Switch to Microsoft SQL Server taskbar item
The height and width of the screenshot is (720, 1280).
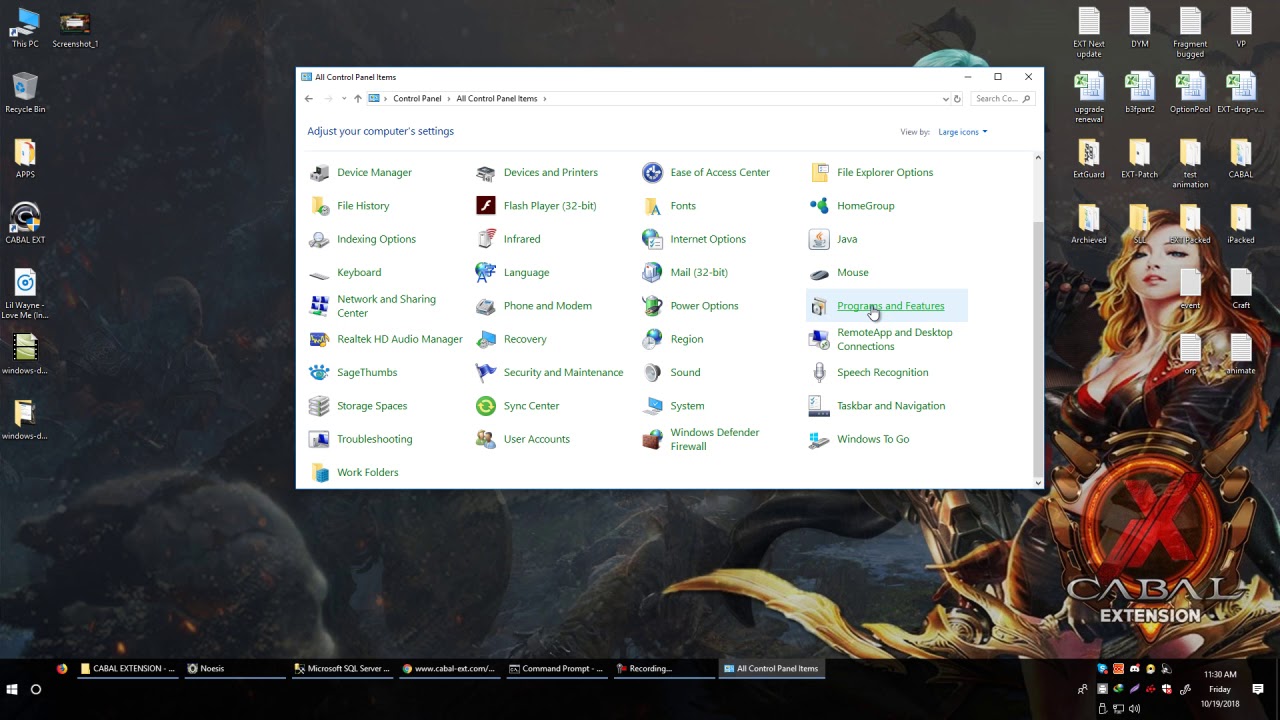click(x=342, y=669)
